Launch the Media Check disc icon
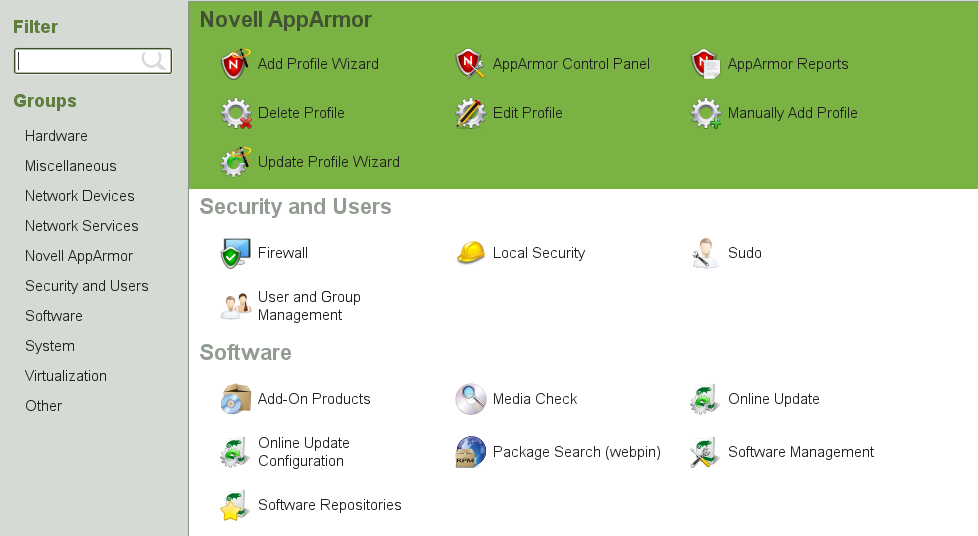Screen dimensions: 978x536 [x=470, y=399]
